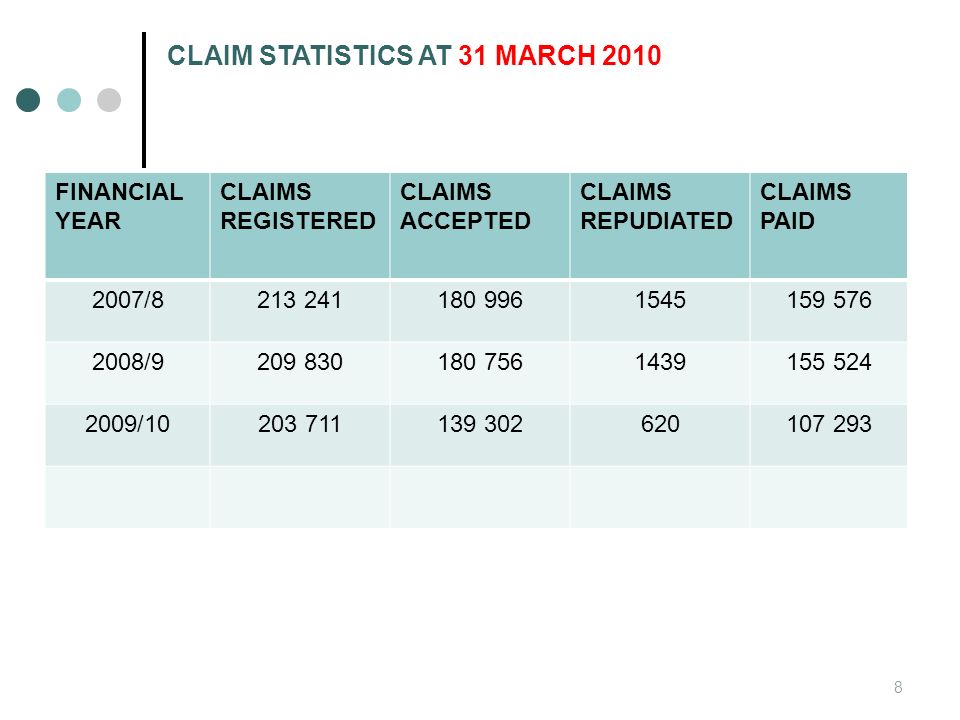The height and width of the screenshot is (720, 960).
Task: Click the 1439 repudiated value
Action: 660,362
